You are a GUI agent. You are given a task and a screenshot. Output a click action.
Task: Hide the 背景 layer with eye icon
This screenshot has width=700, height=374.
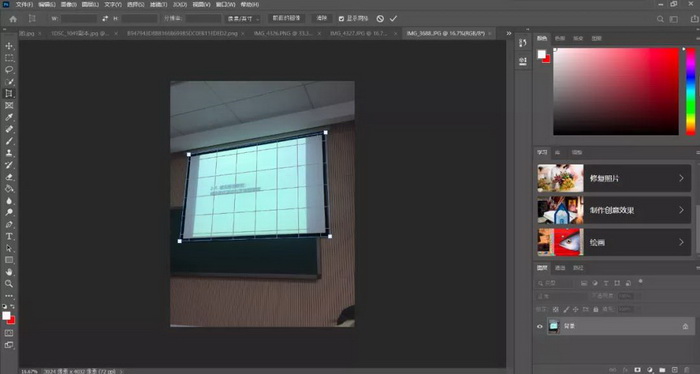point(540,326)
